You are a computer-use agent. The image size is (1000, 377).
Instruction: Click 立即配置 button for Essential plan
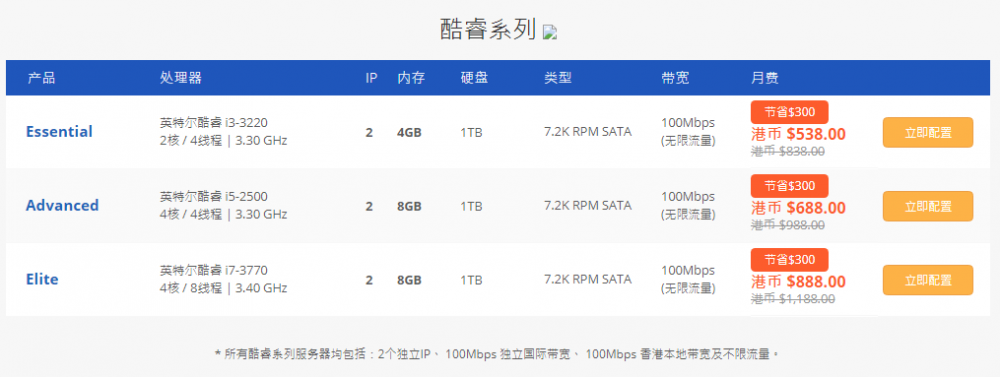(x=928, y=133)
